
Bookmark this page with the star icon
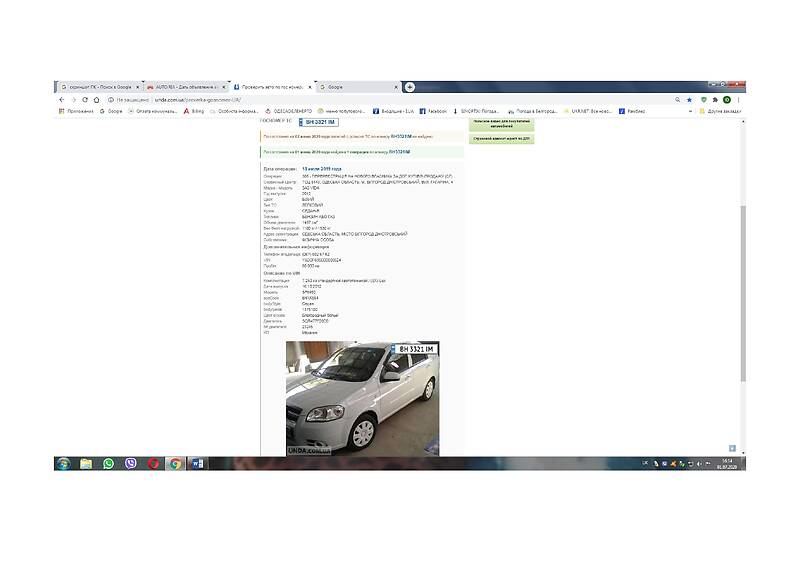(x=689, y=100)
